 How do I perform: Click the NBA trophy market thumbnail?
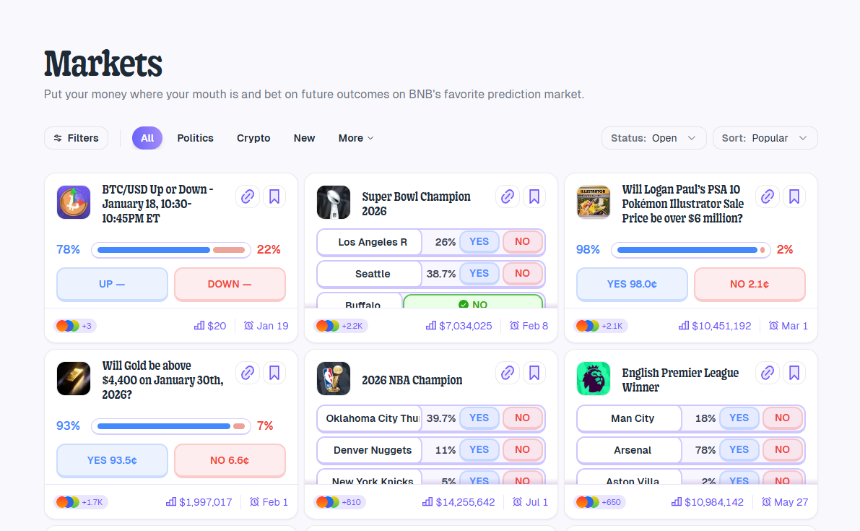click(333, 379)
